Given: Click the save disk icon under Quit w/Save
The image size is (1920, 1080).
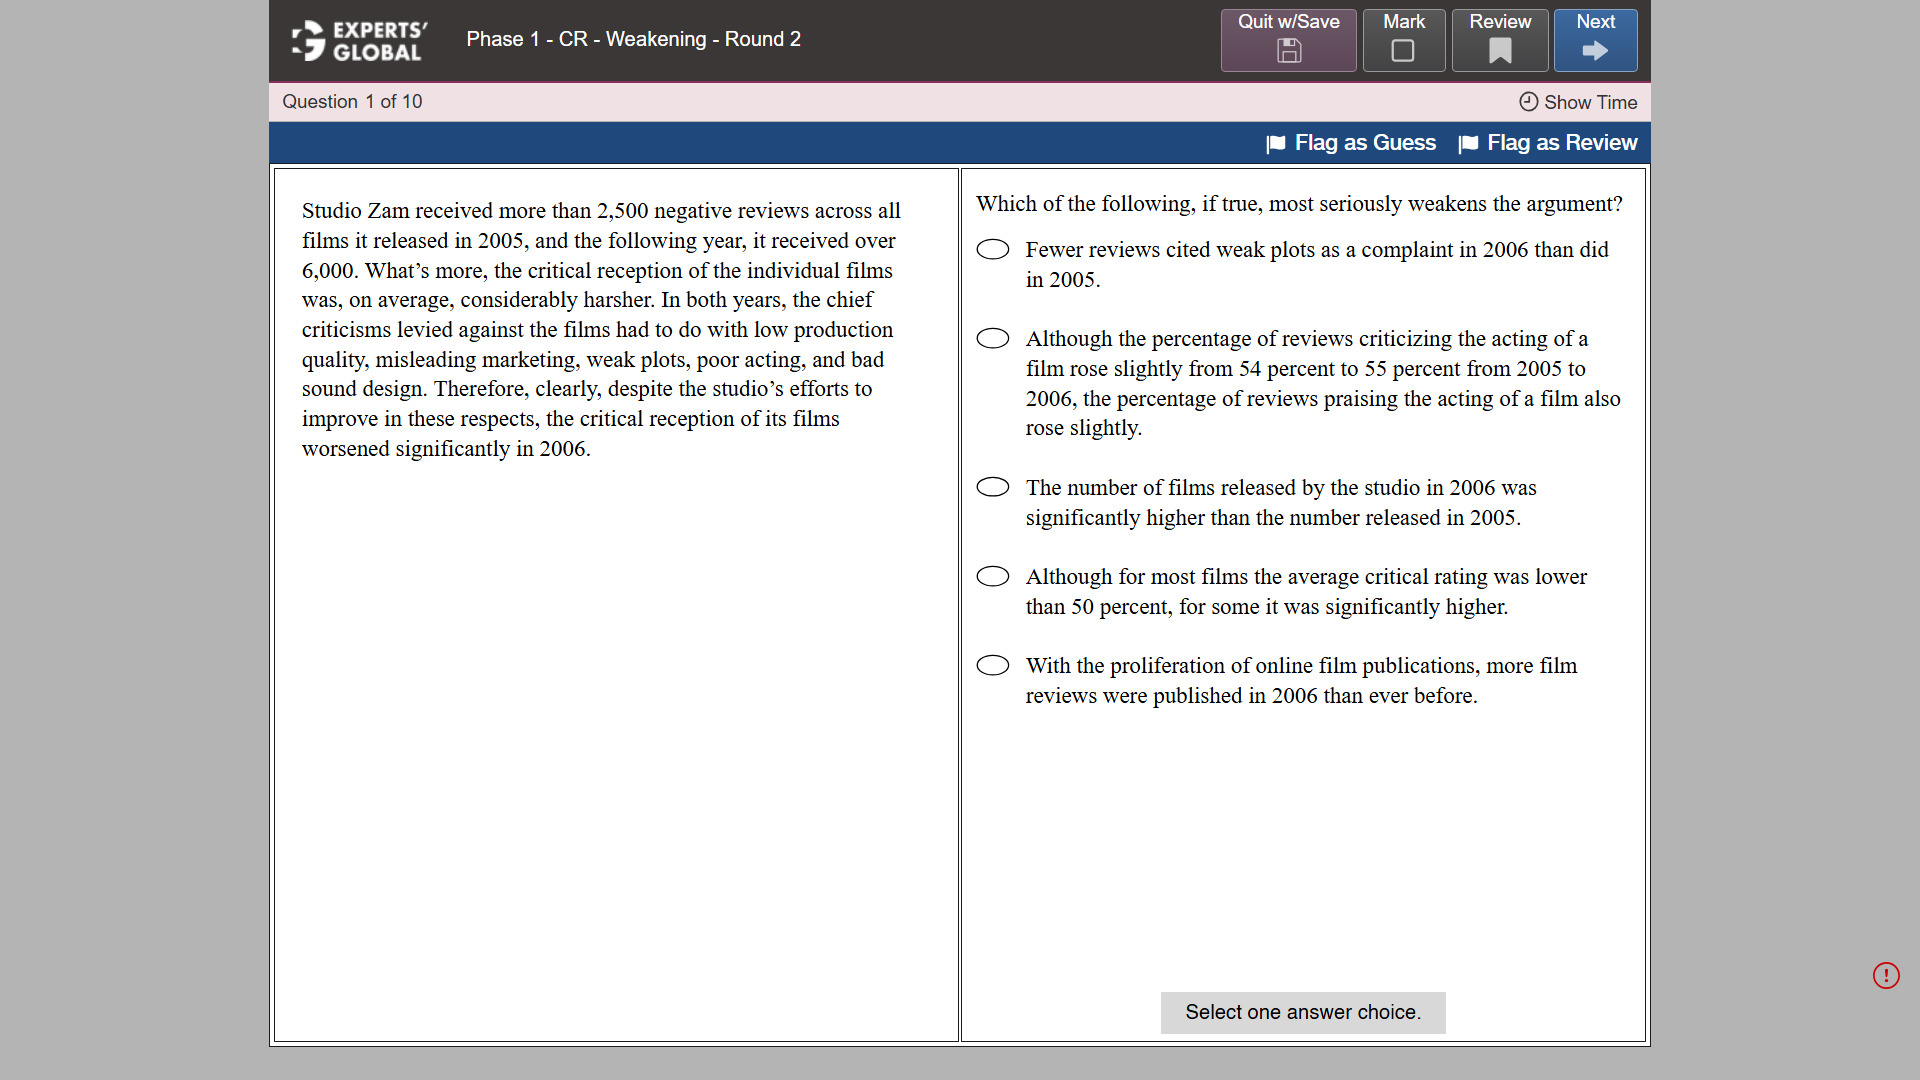Looking at the screenshot, I should click(x=1288, y=52).
